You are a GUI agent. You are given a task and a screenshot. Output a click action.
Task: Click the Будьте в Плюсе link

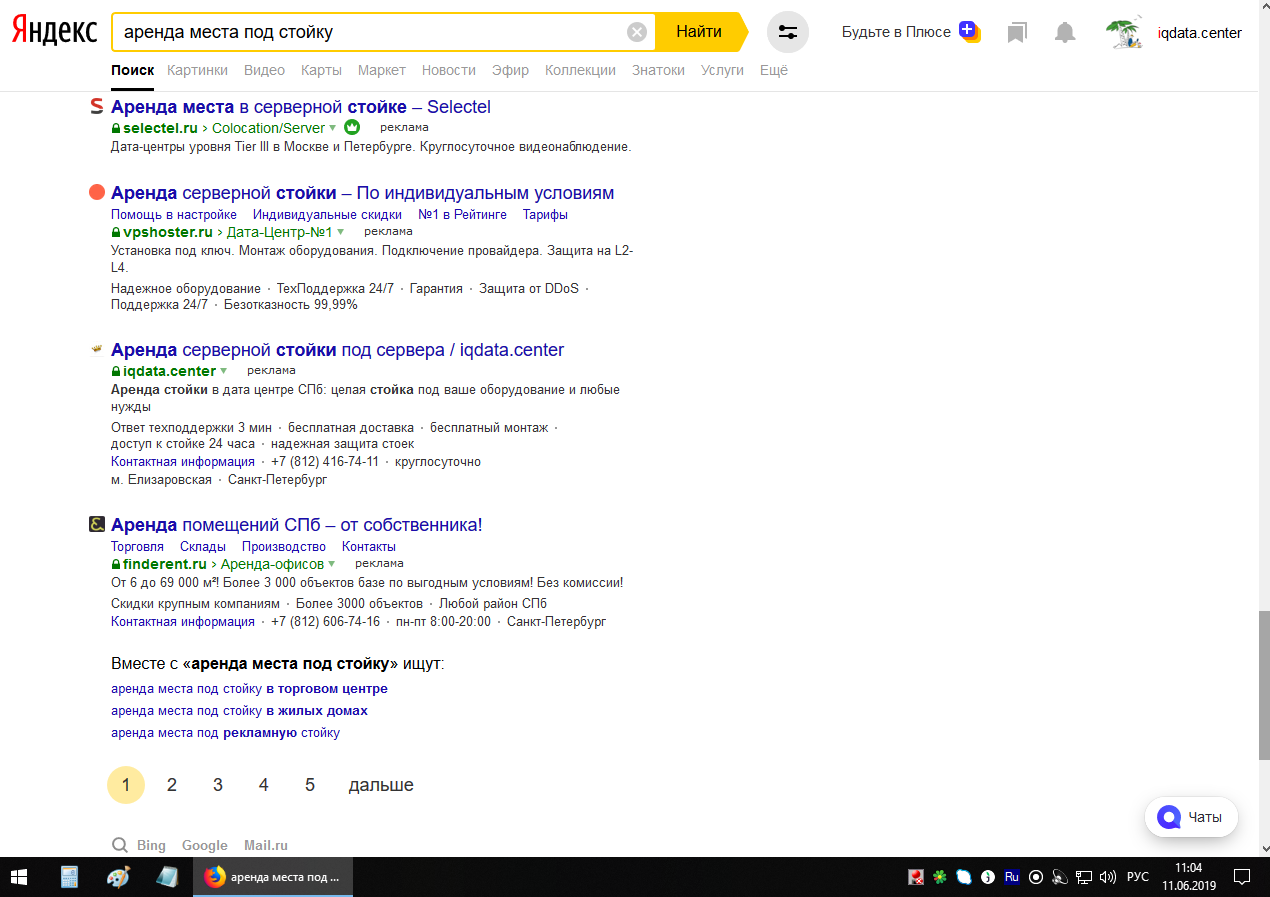896,32
